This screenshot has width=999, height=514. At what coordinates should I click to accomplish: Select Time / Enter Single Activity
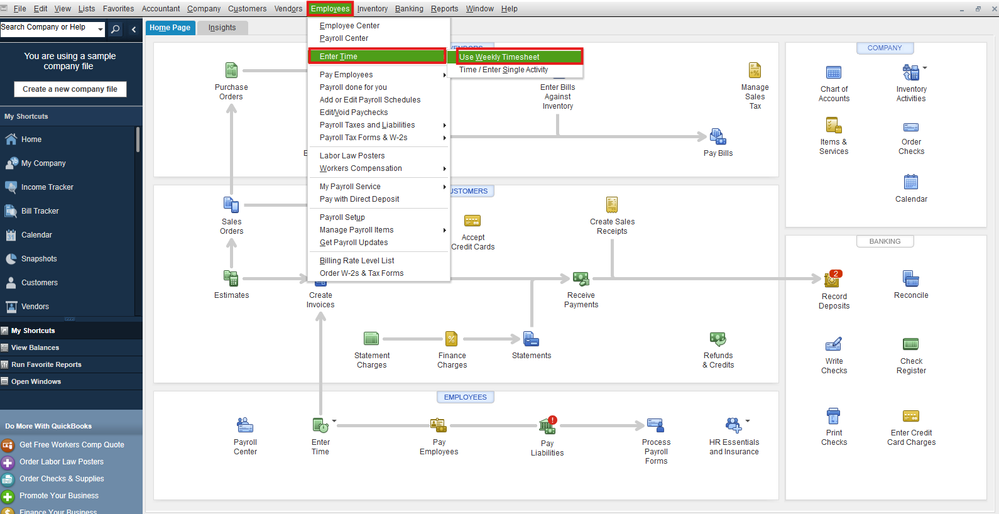(503, 70)
